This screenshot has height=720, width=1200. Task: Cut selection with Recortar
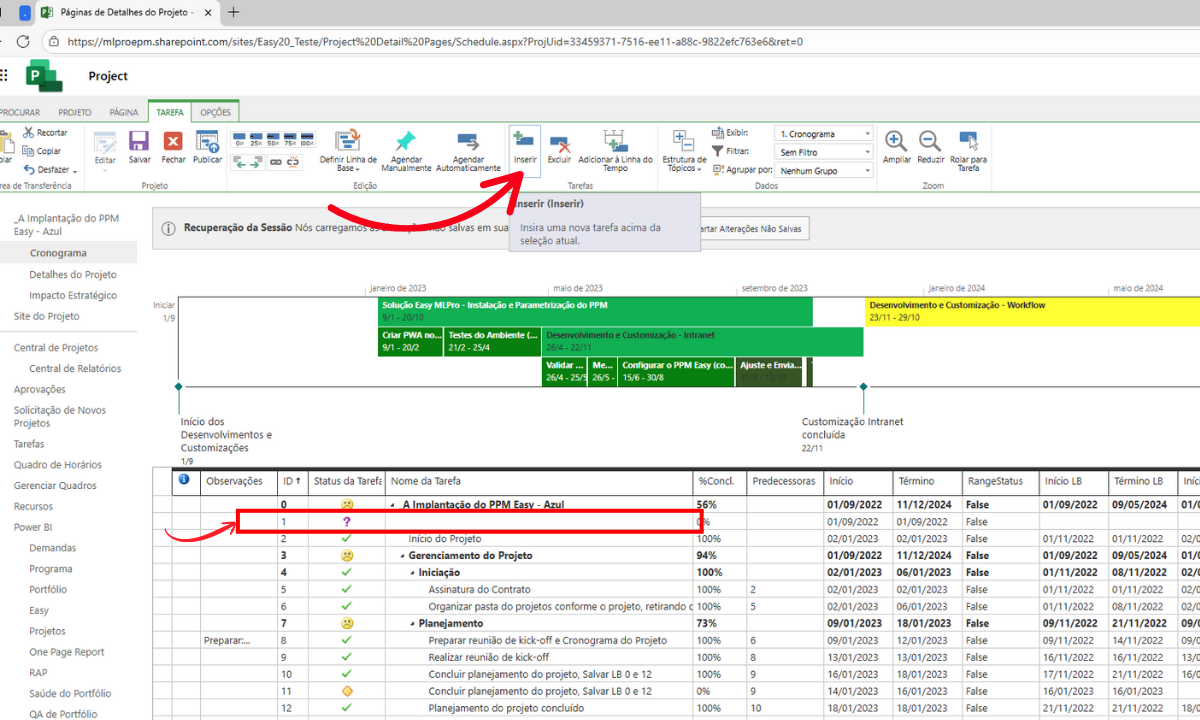pyautogui.click(x=45, y=133)
